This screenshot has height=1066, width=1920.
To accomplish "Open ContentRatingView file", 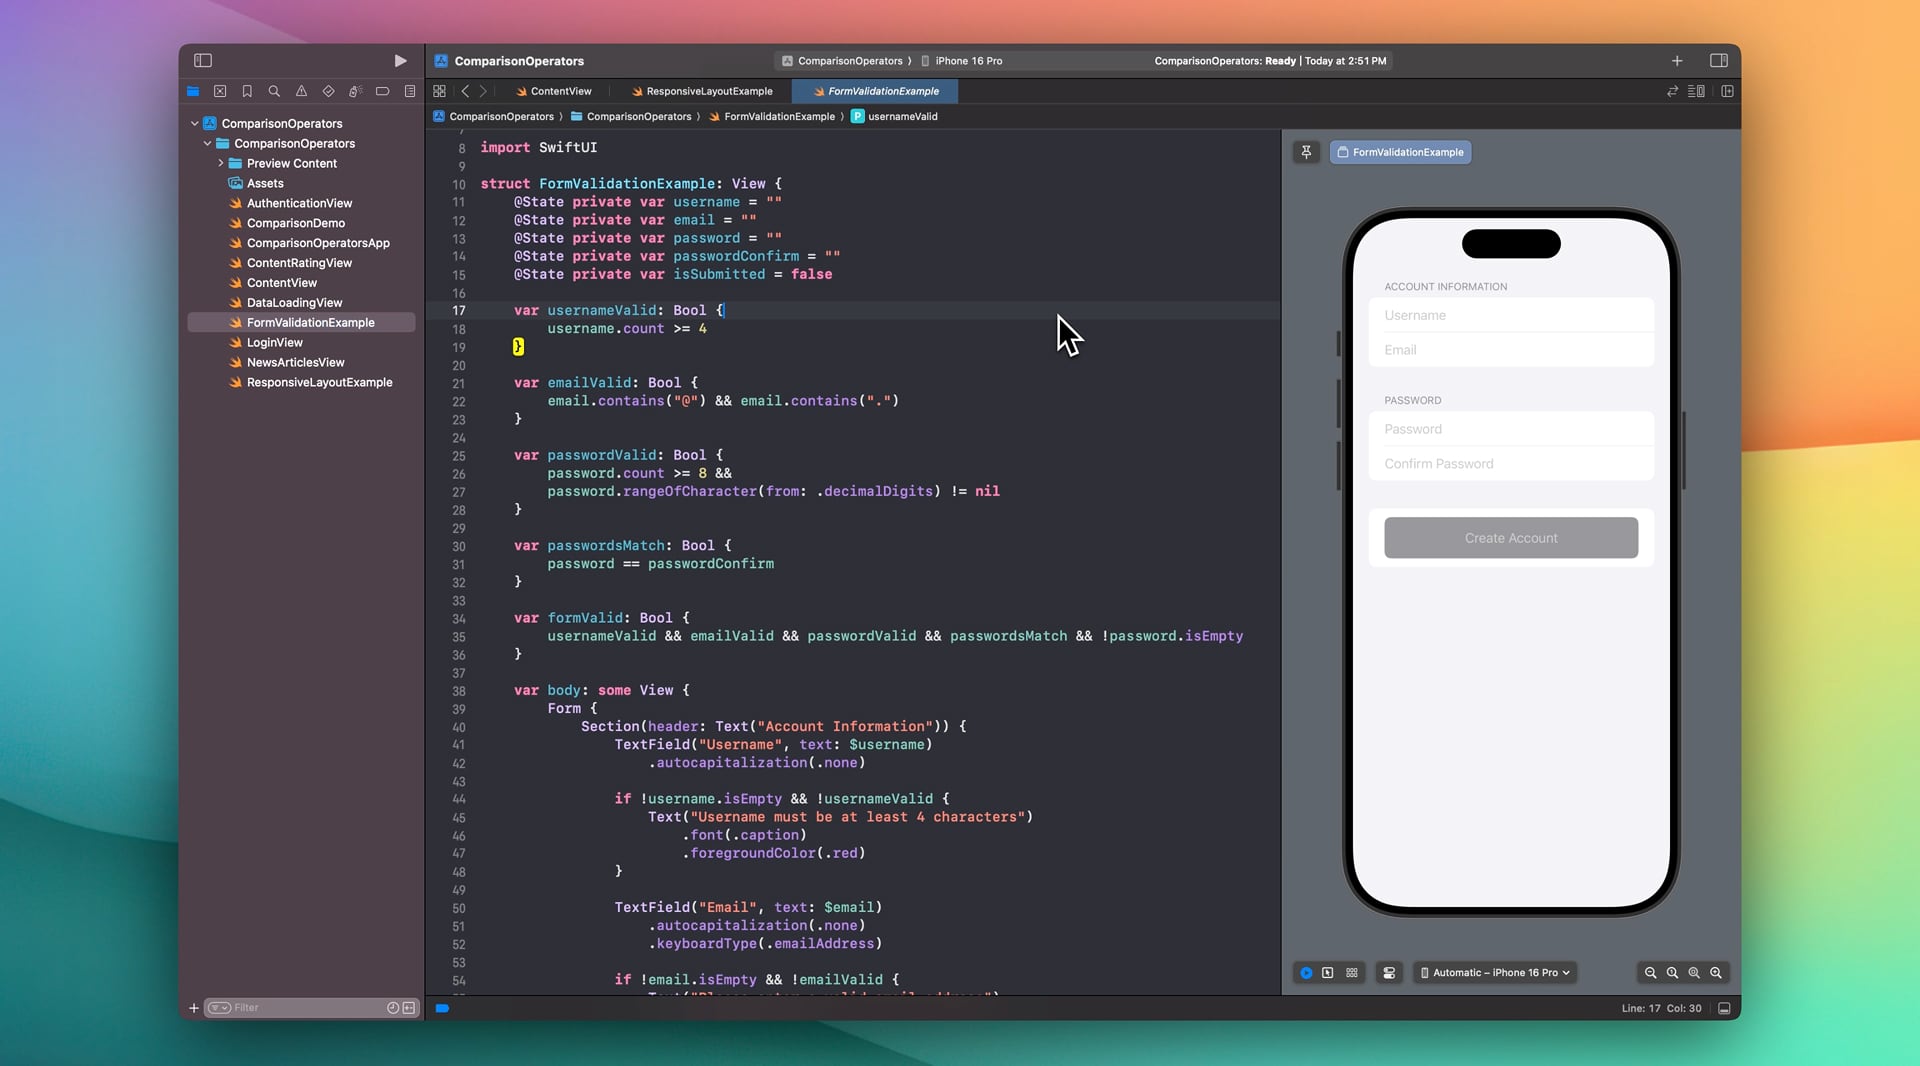I will pyautogui.click(x=301, y=264).
